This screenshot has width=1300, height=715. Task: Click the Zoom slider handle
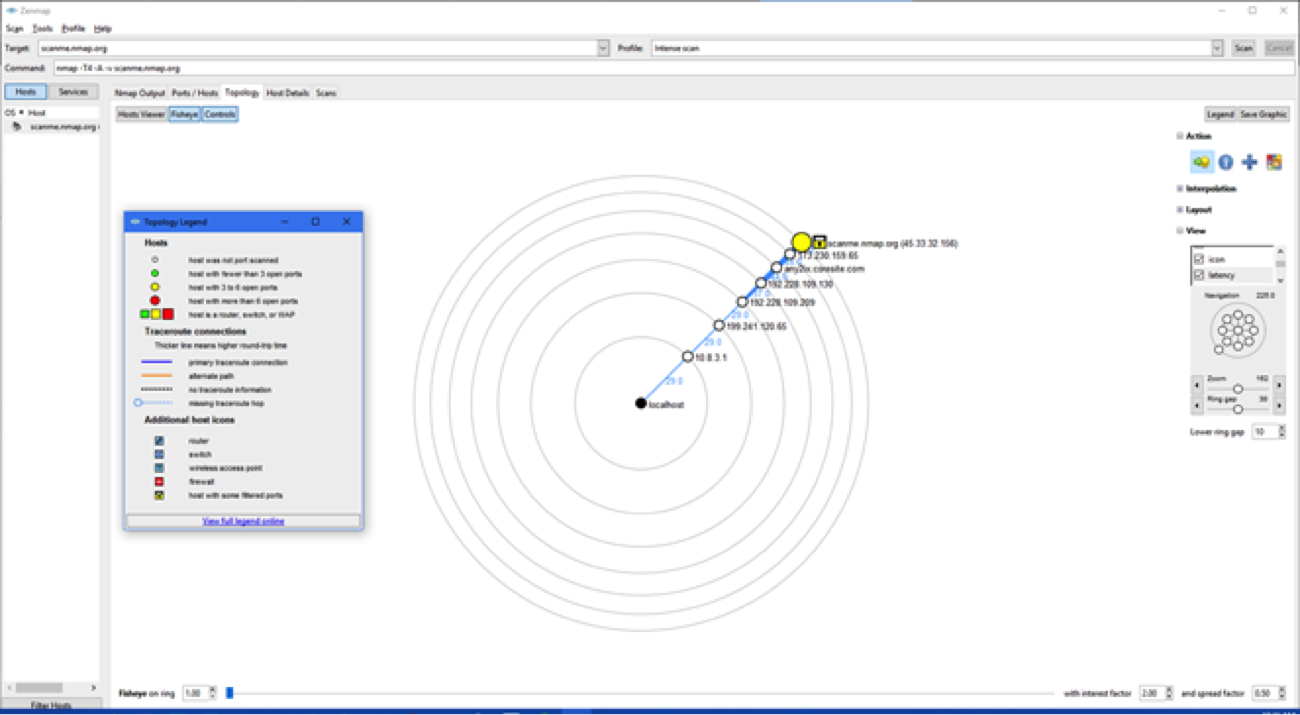pos(1237,389)
